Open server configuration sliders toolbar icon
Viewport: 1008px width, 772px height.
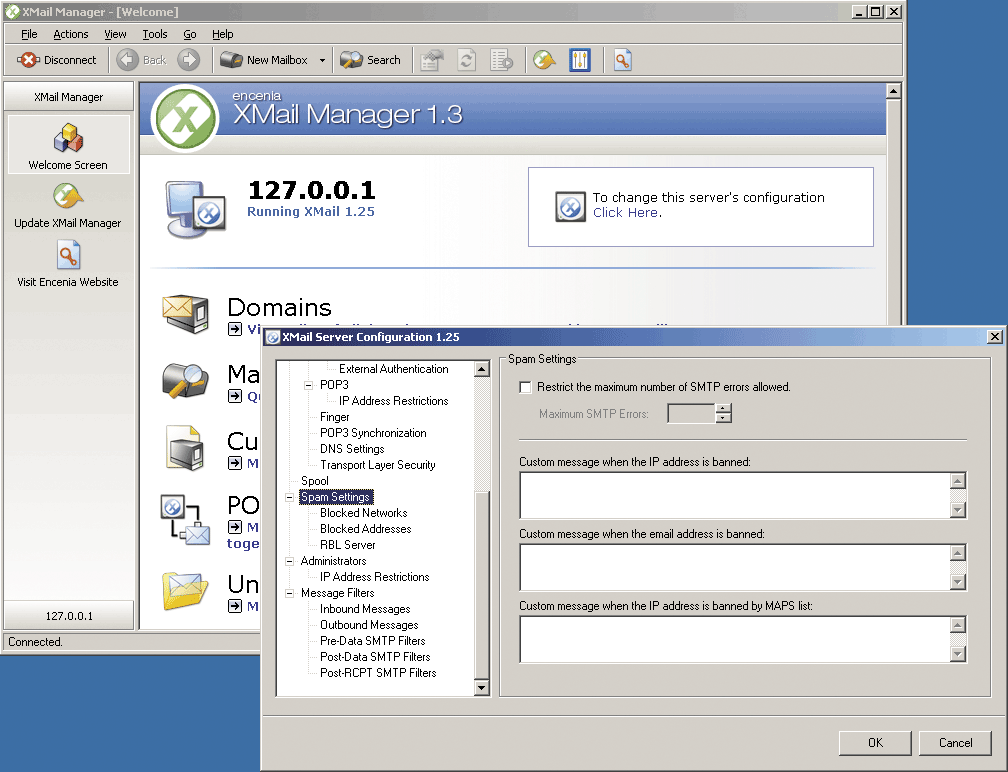pyautogui.click(x=580, y=60)
